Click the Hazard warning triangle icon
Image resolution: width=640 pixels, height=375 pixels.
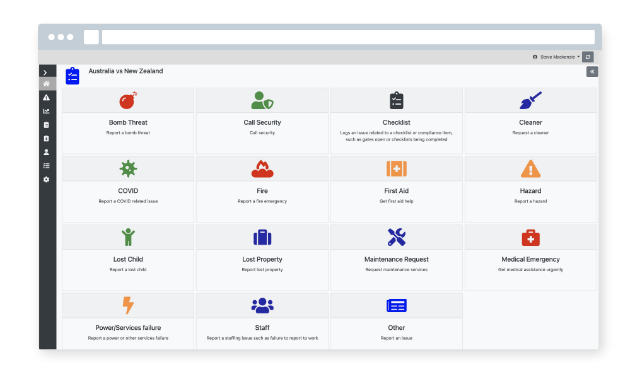[530, 169]
